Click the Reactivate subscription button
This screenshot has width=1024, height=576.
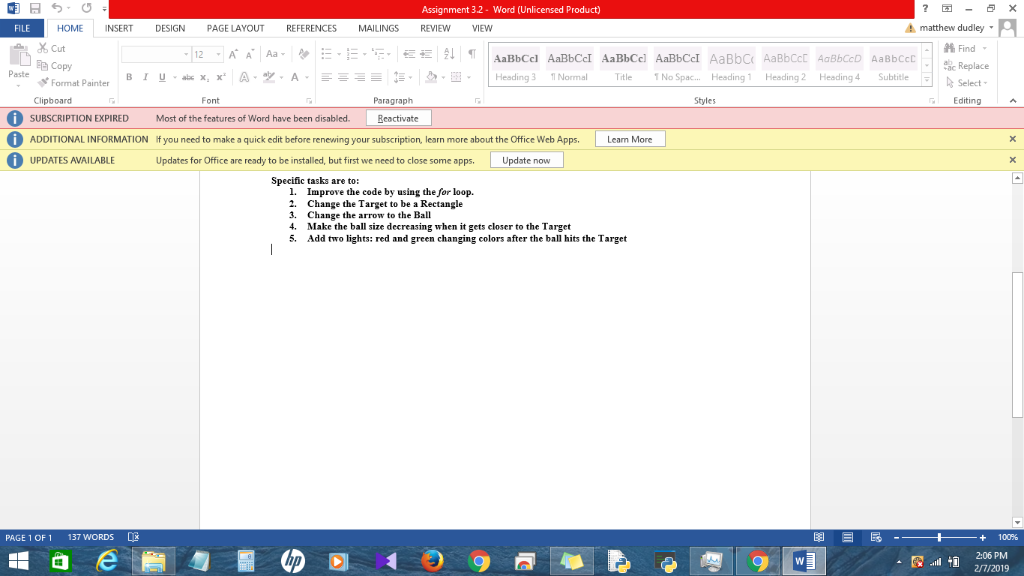click(x=398, y=117)
